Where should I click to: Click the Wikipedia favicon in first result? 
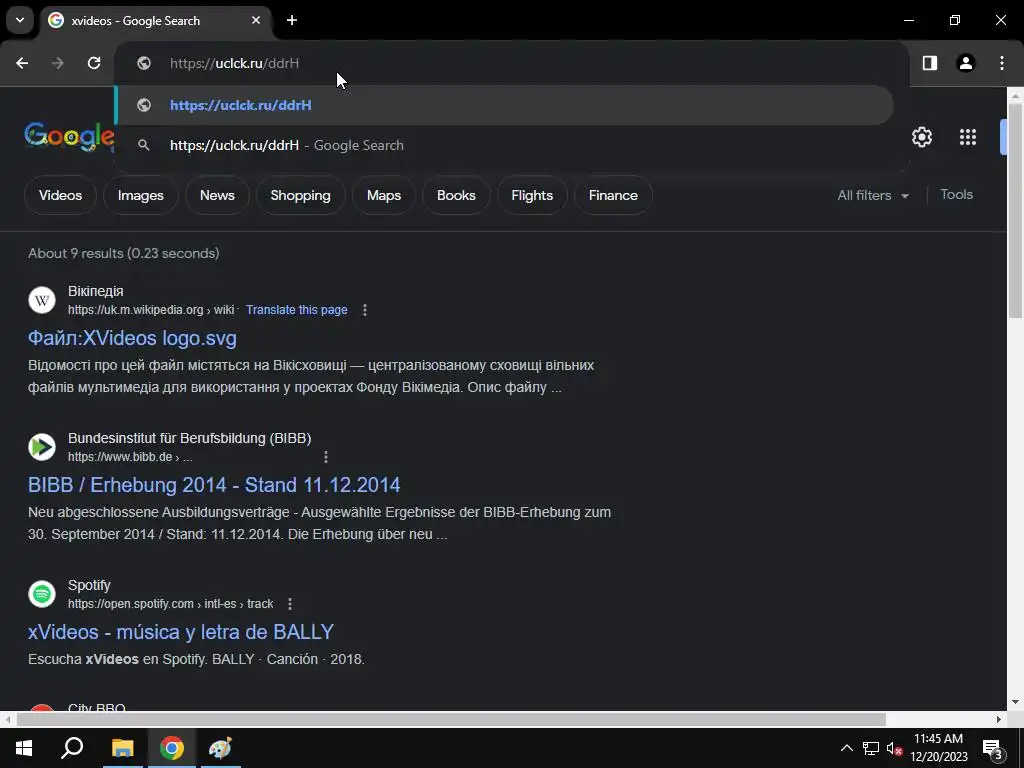42,300
